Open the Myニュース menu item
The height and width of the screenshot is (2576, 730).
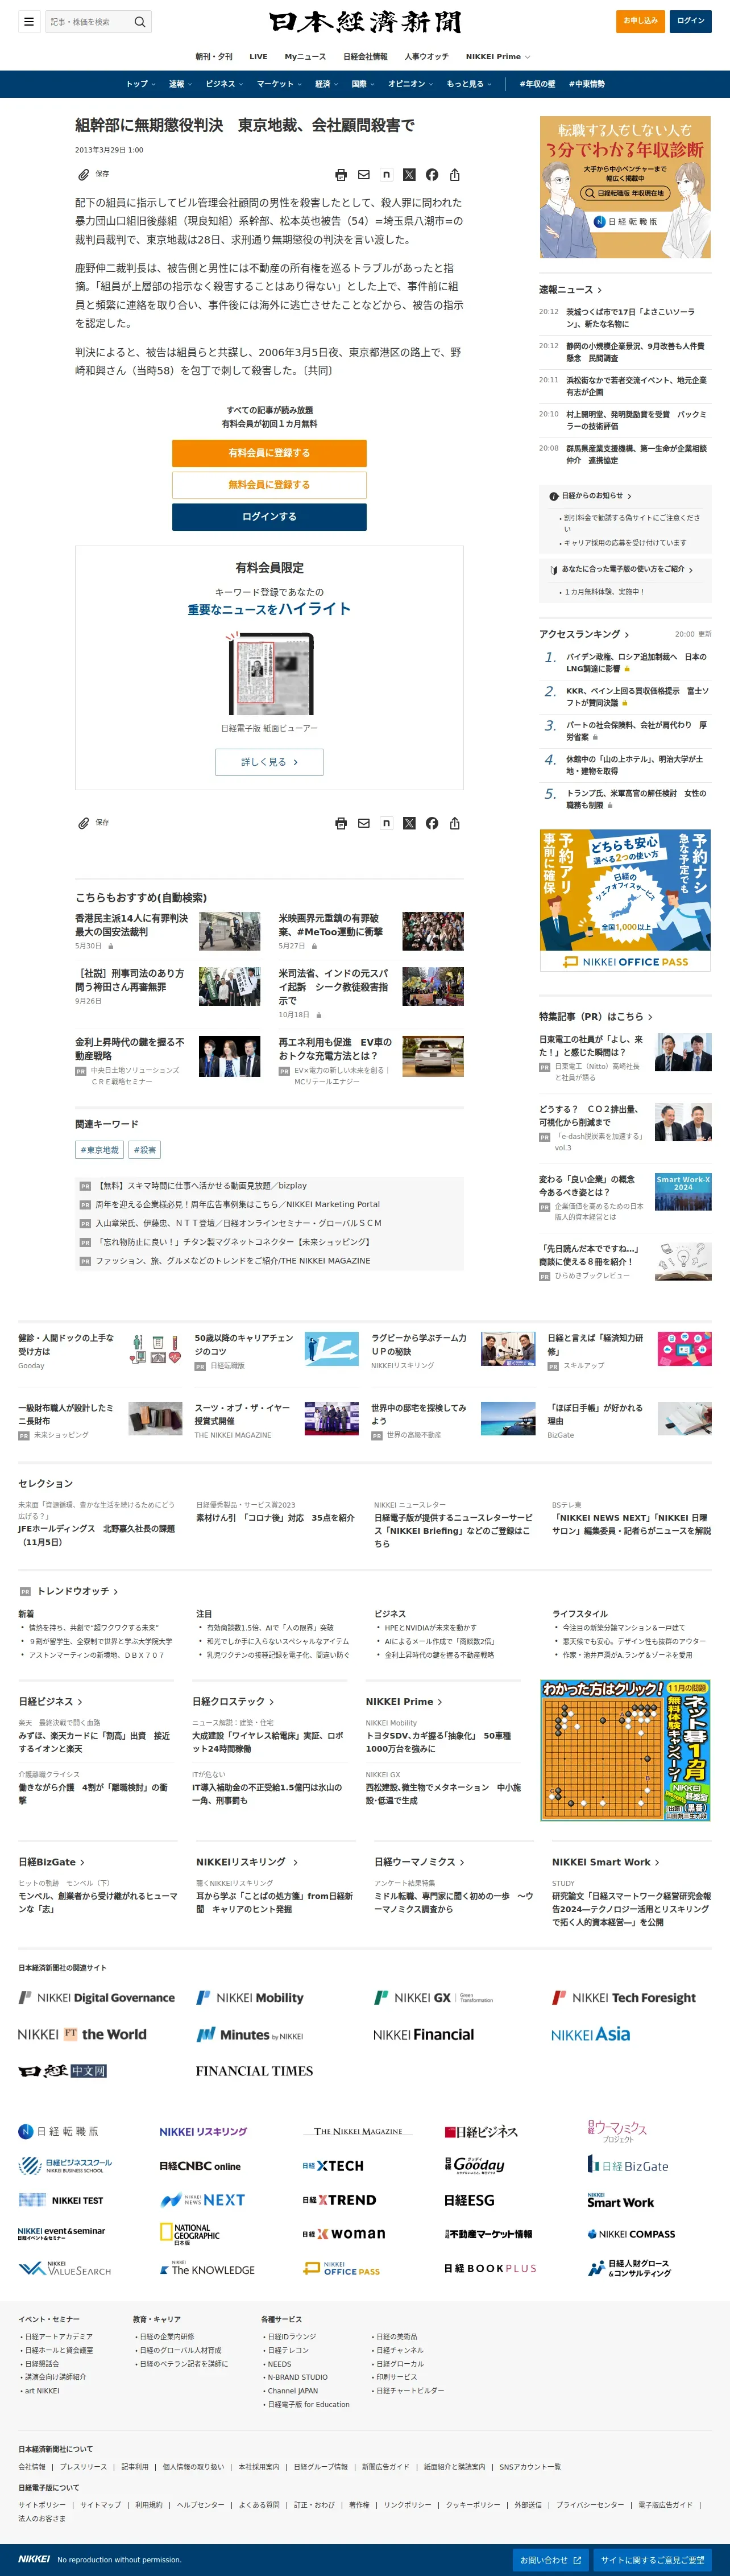[x=305, y=57]
